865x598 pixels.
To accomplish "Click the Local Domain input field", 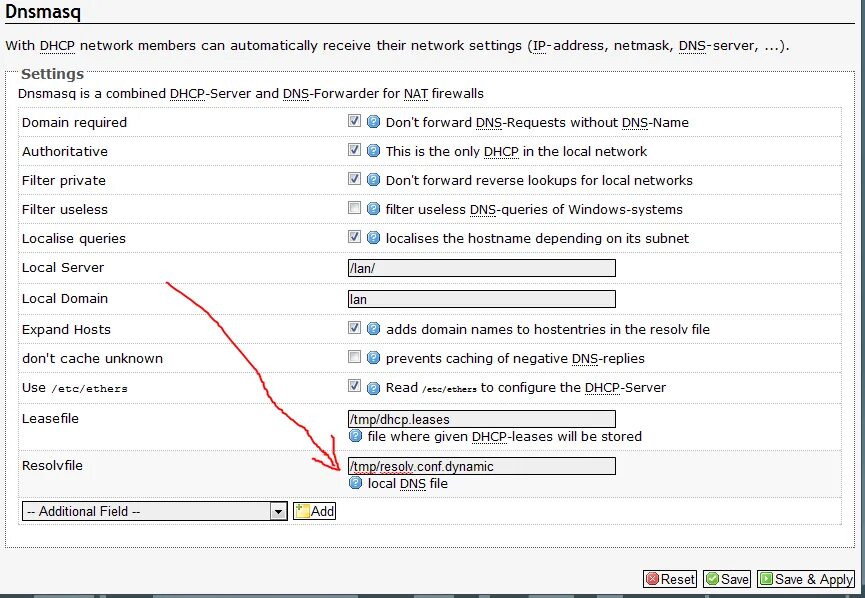I will (x=482, y=299).
